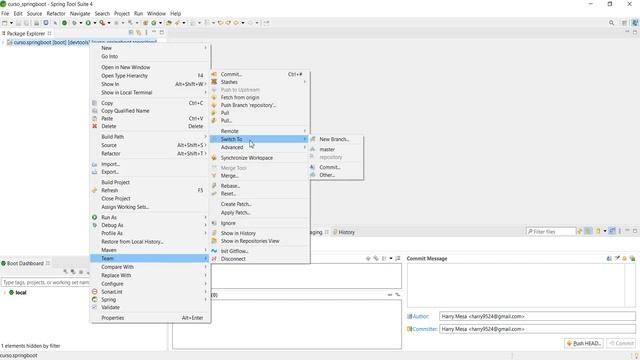Click the Committer email field
The width and height of the screenshot is (640, 360).
point(537,329)
